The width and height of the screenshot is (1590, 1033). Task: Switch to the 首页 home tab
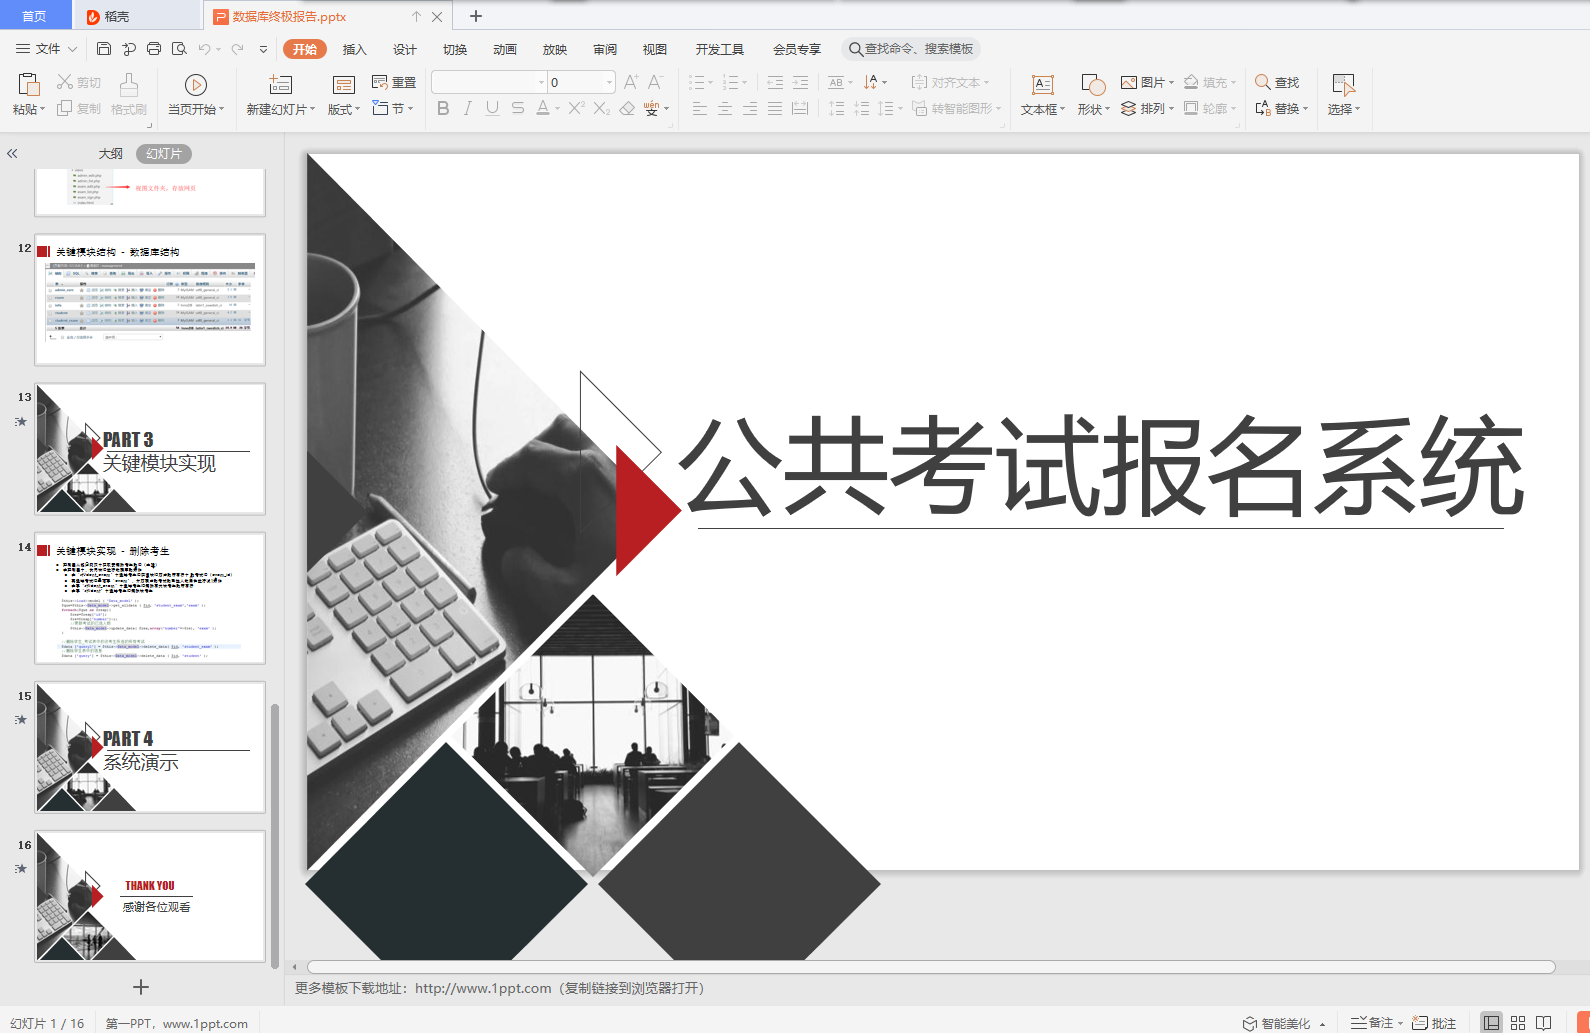[35, 15]
